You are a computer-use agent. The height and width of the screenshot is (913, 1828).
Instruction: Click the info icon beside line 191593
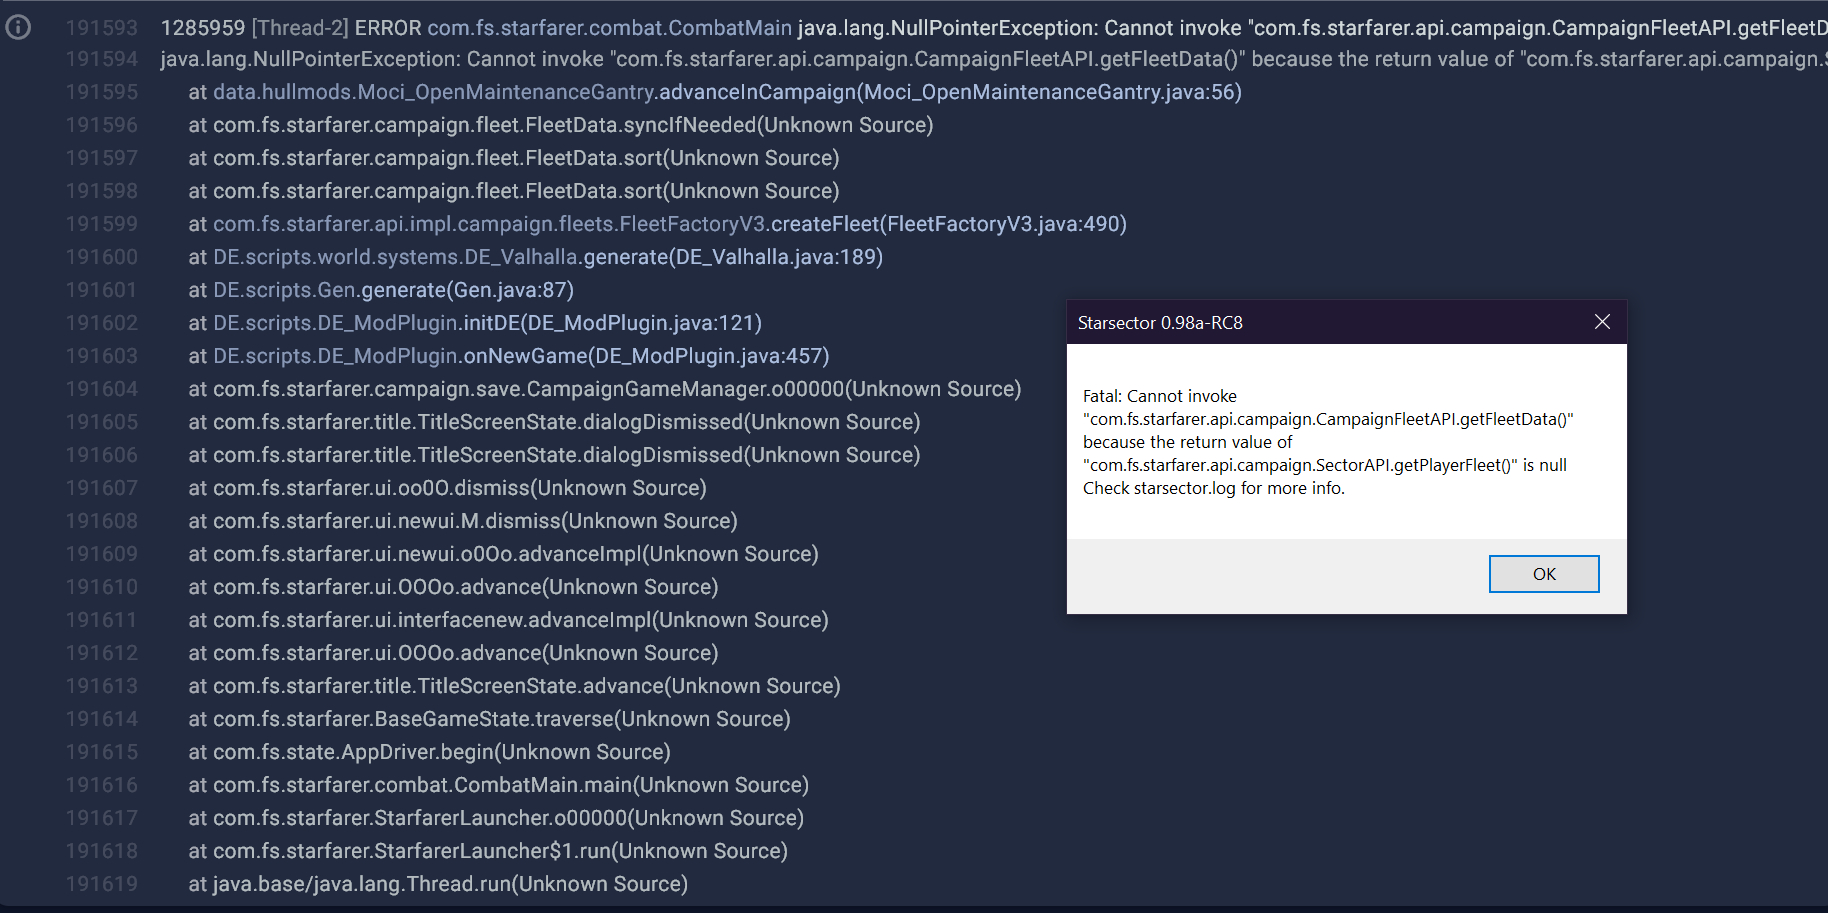point(18,27)
